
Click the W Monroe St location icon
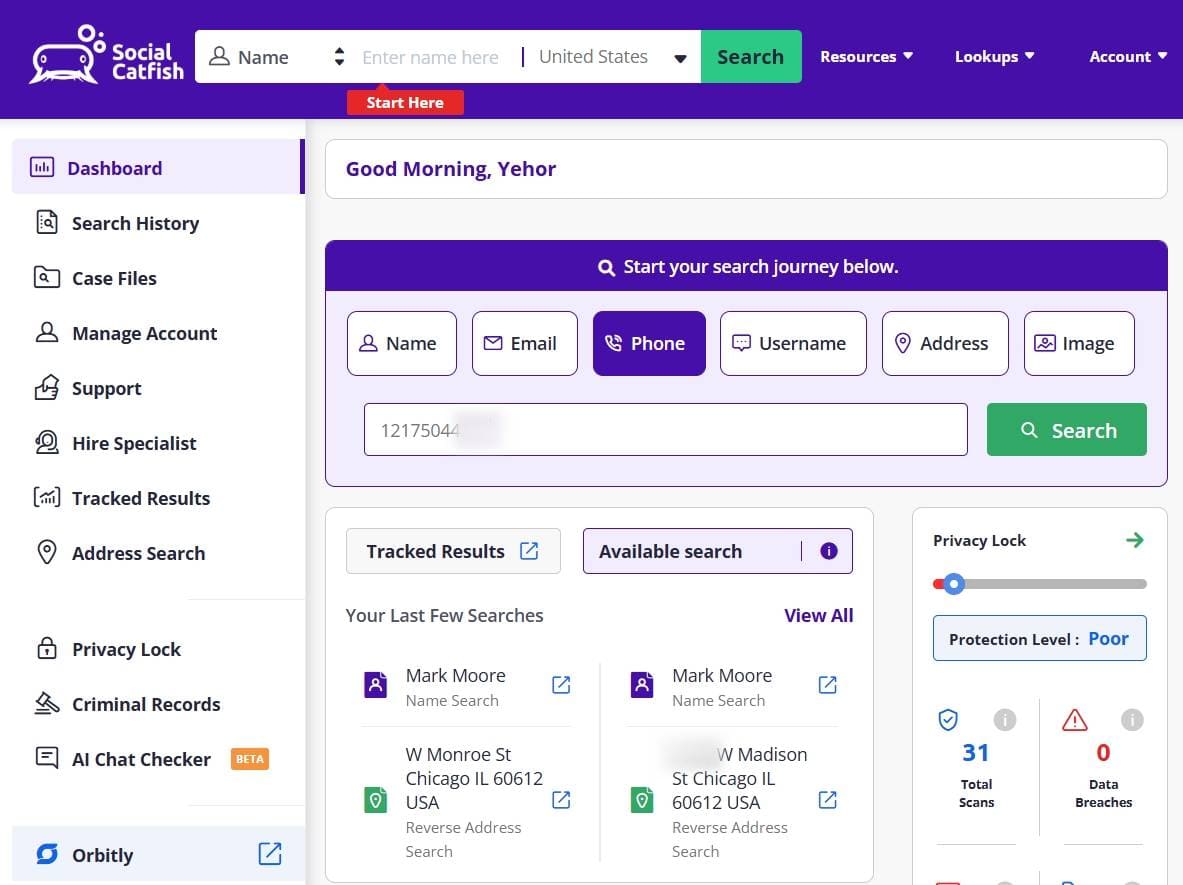coord(375,800)
